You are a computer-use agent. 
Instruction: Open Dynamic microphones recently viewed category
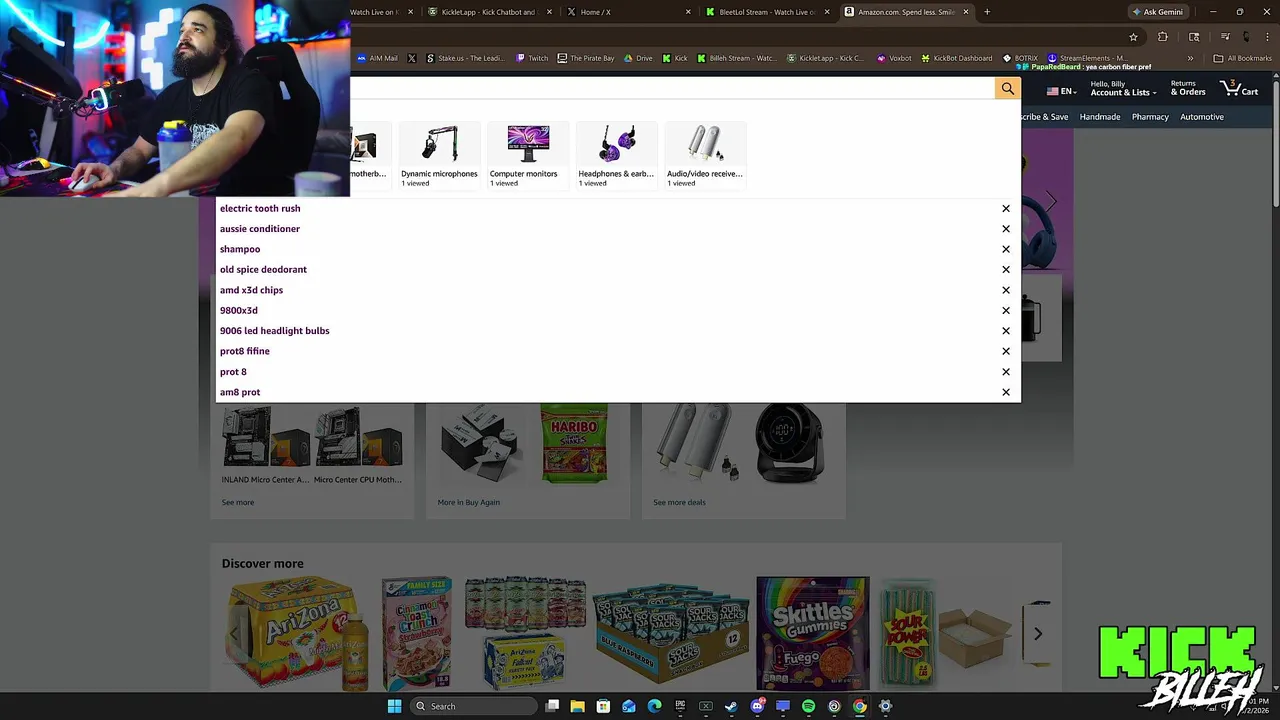point(439,156)
